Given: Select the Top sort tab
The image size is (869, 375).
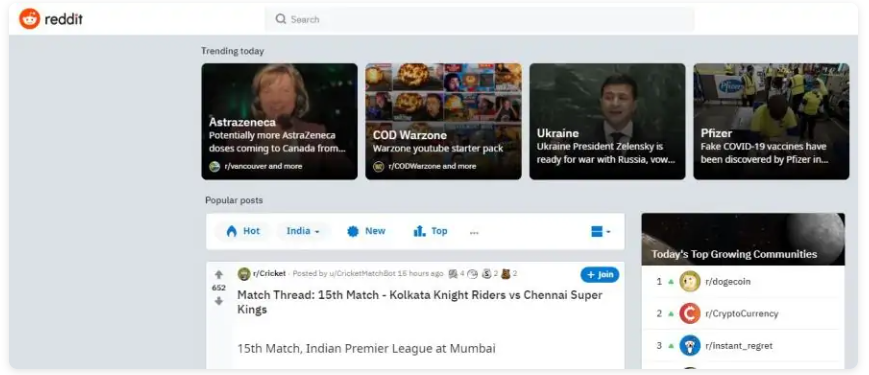Looking at the screenshot, I should pos(431,231).
